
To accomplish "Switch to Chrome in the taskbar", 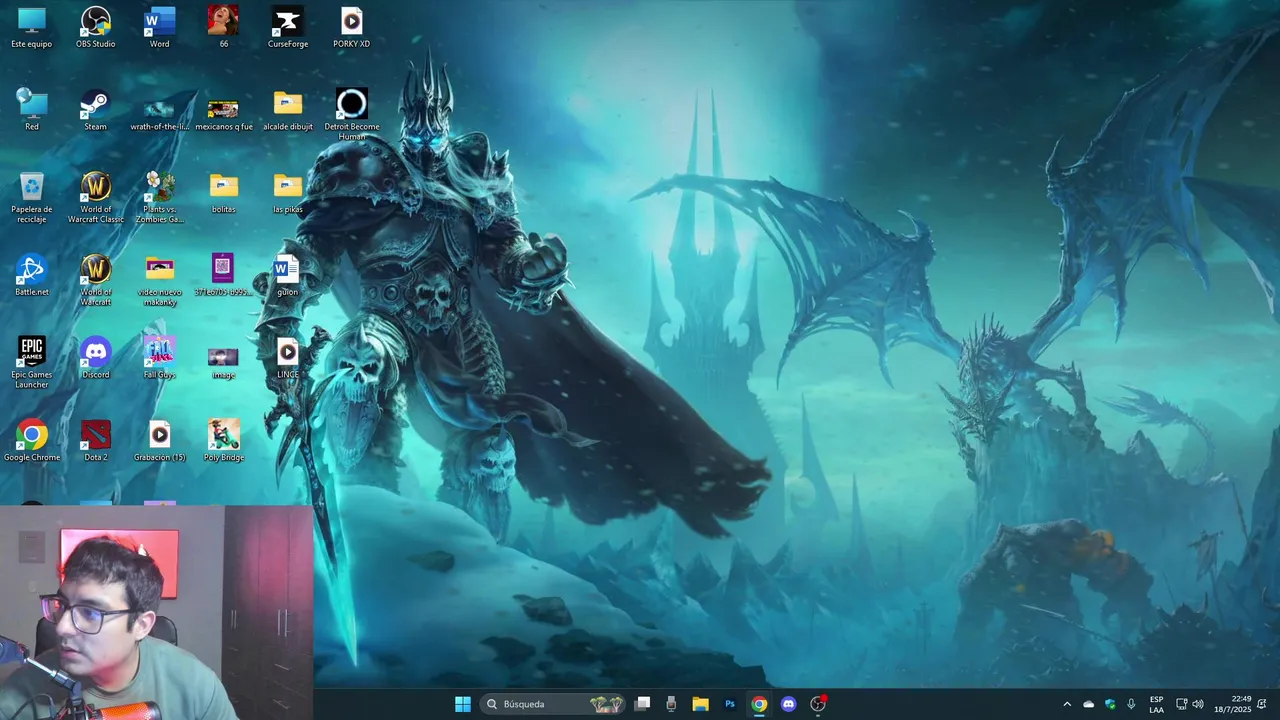I will [759, 704].
